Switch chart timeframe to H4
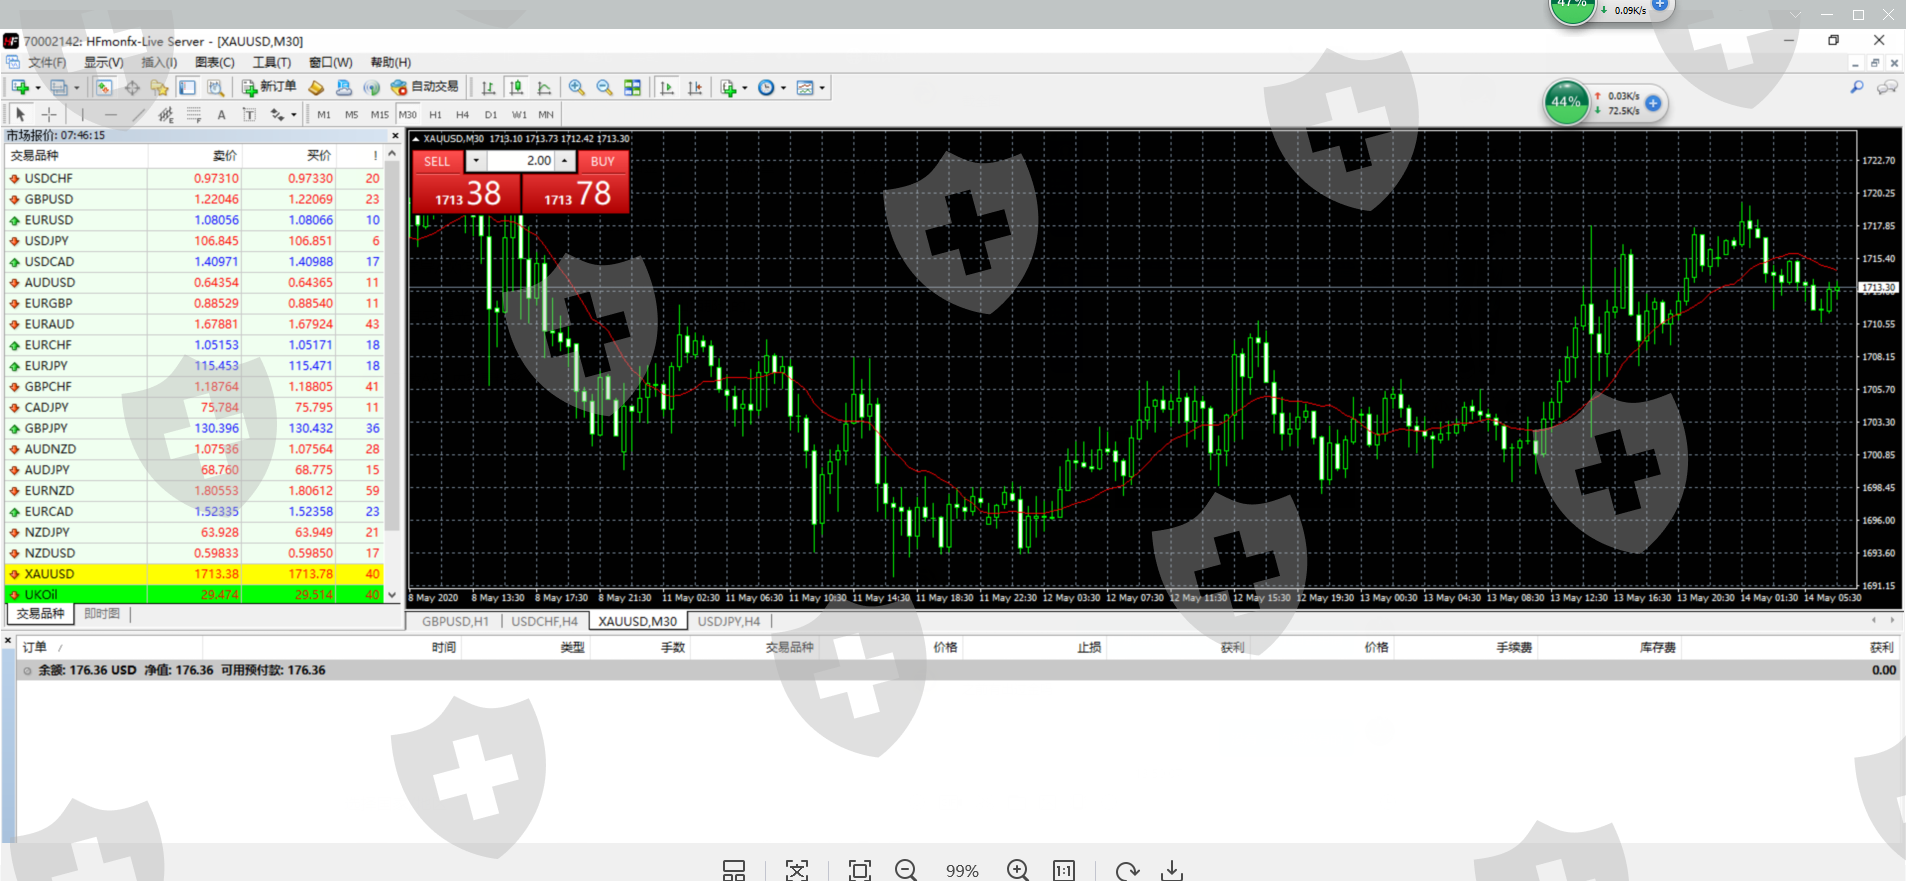Screen dimensions: 1906x881 (x=463, y=115)
